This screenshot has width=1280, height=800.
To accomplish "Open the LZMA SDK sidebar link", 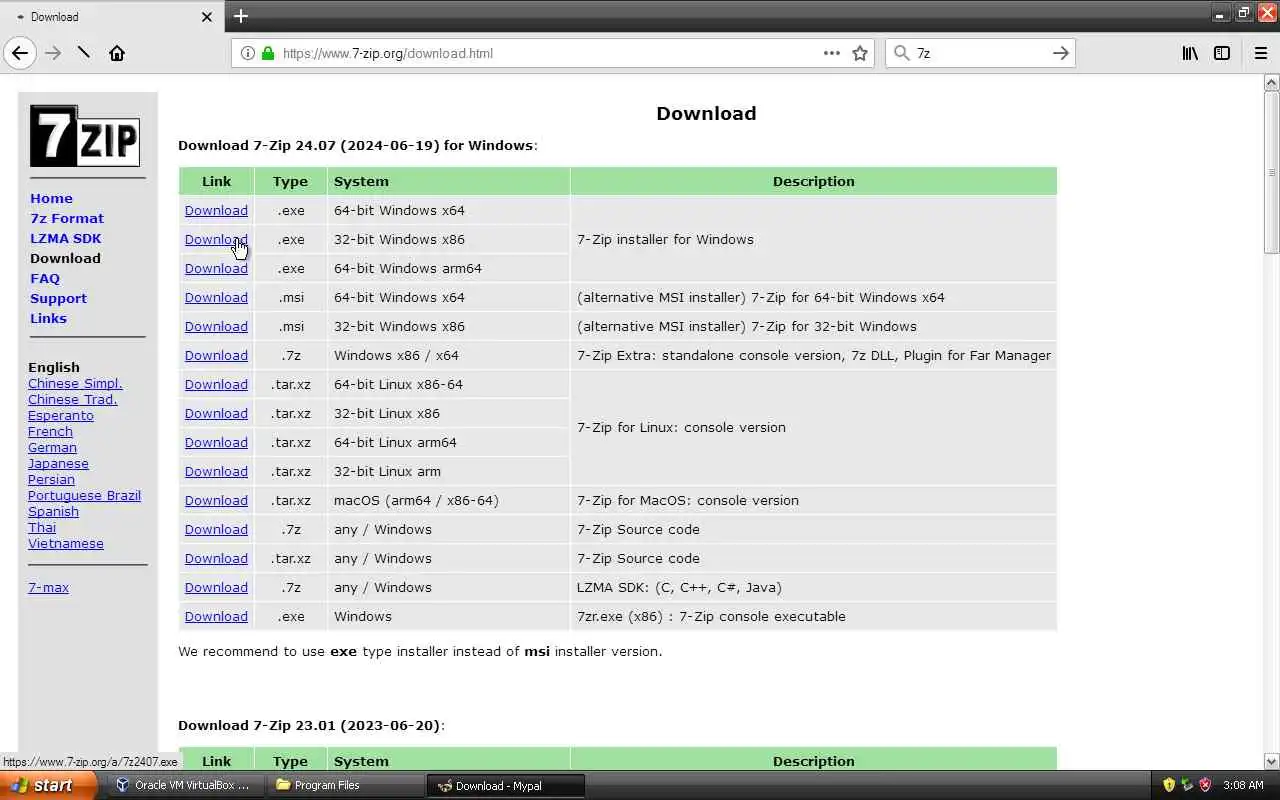I will pyautogui.click(x=65, y=238).
